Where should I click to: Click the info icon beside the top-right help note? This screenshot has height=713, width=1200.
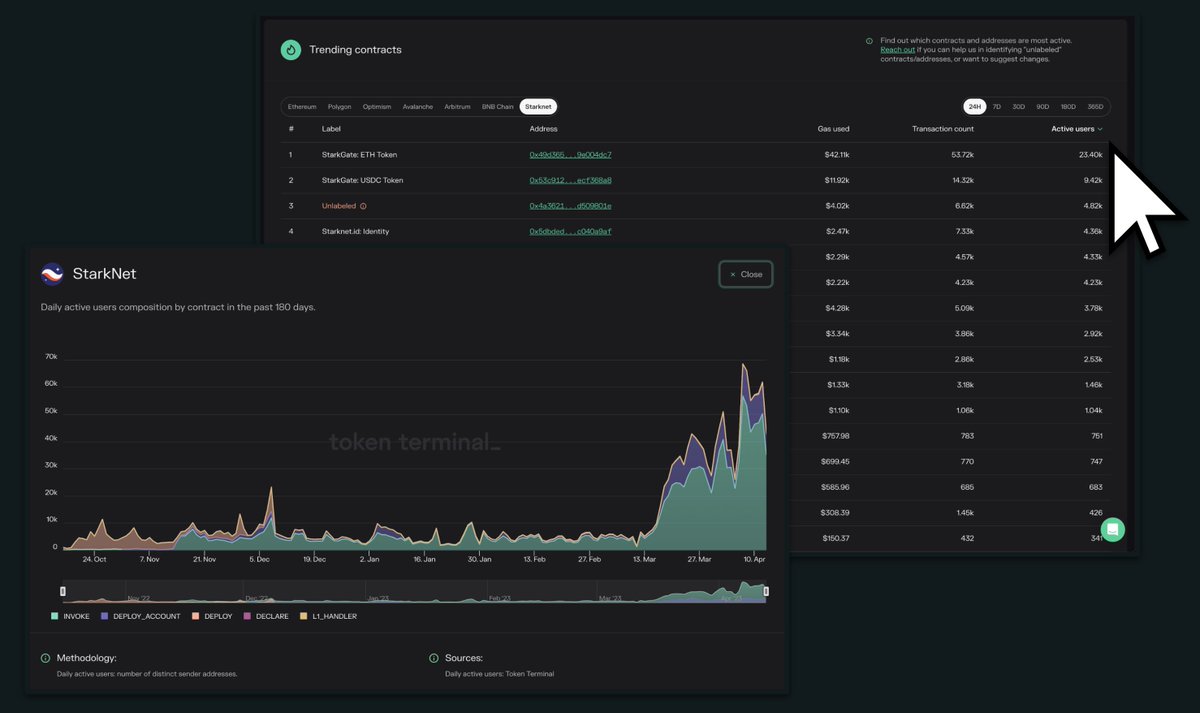coord(868,41)
